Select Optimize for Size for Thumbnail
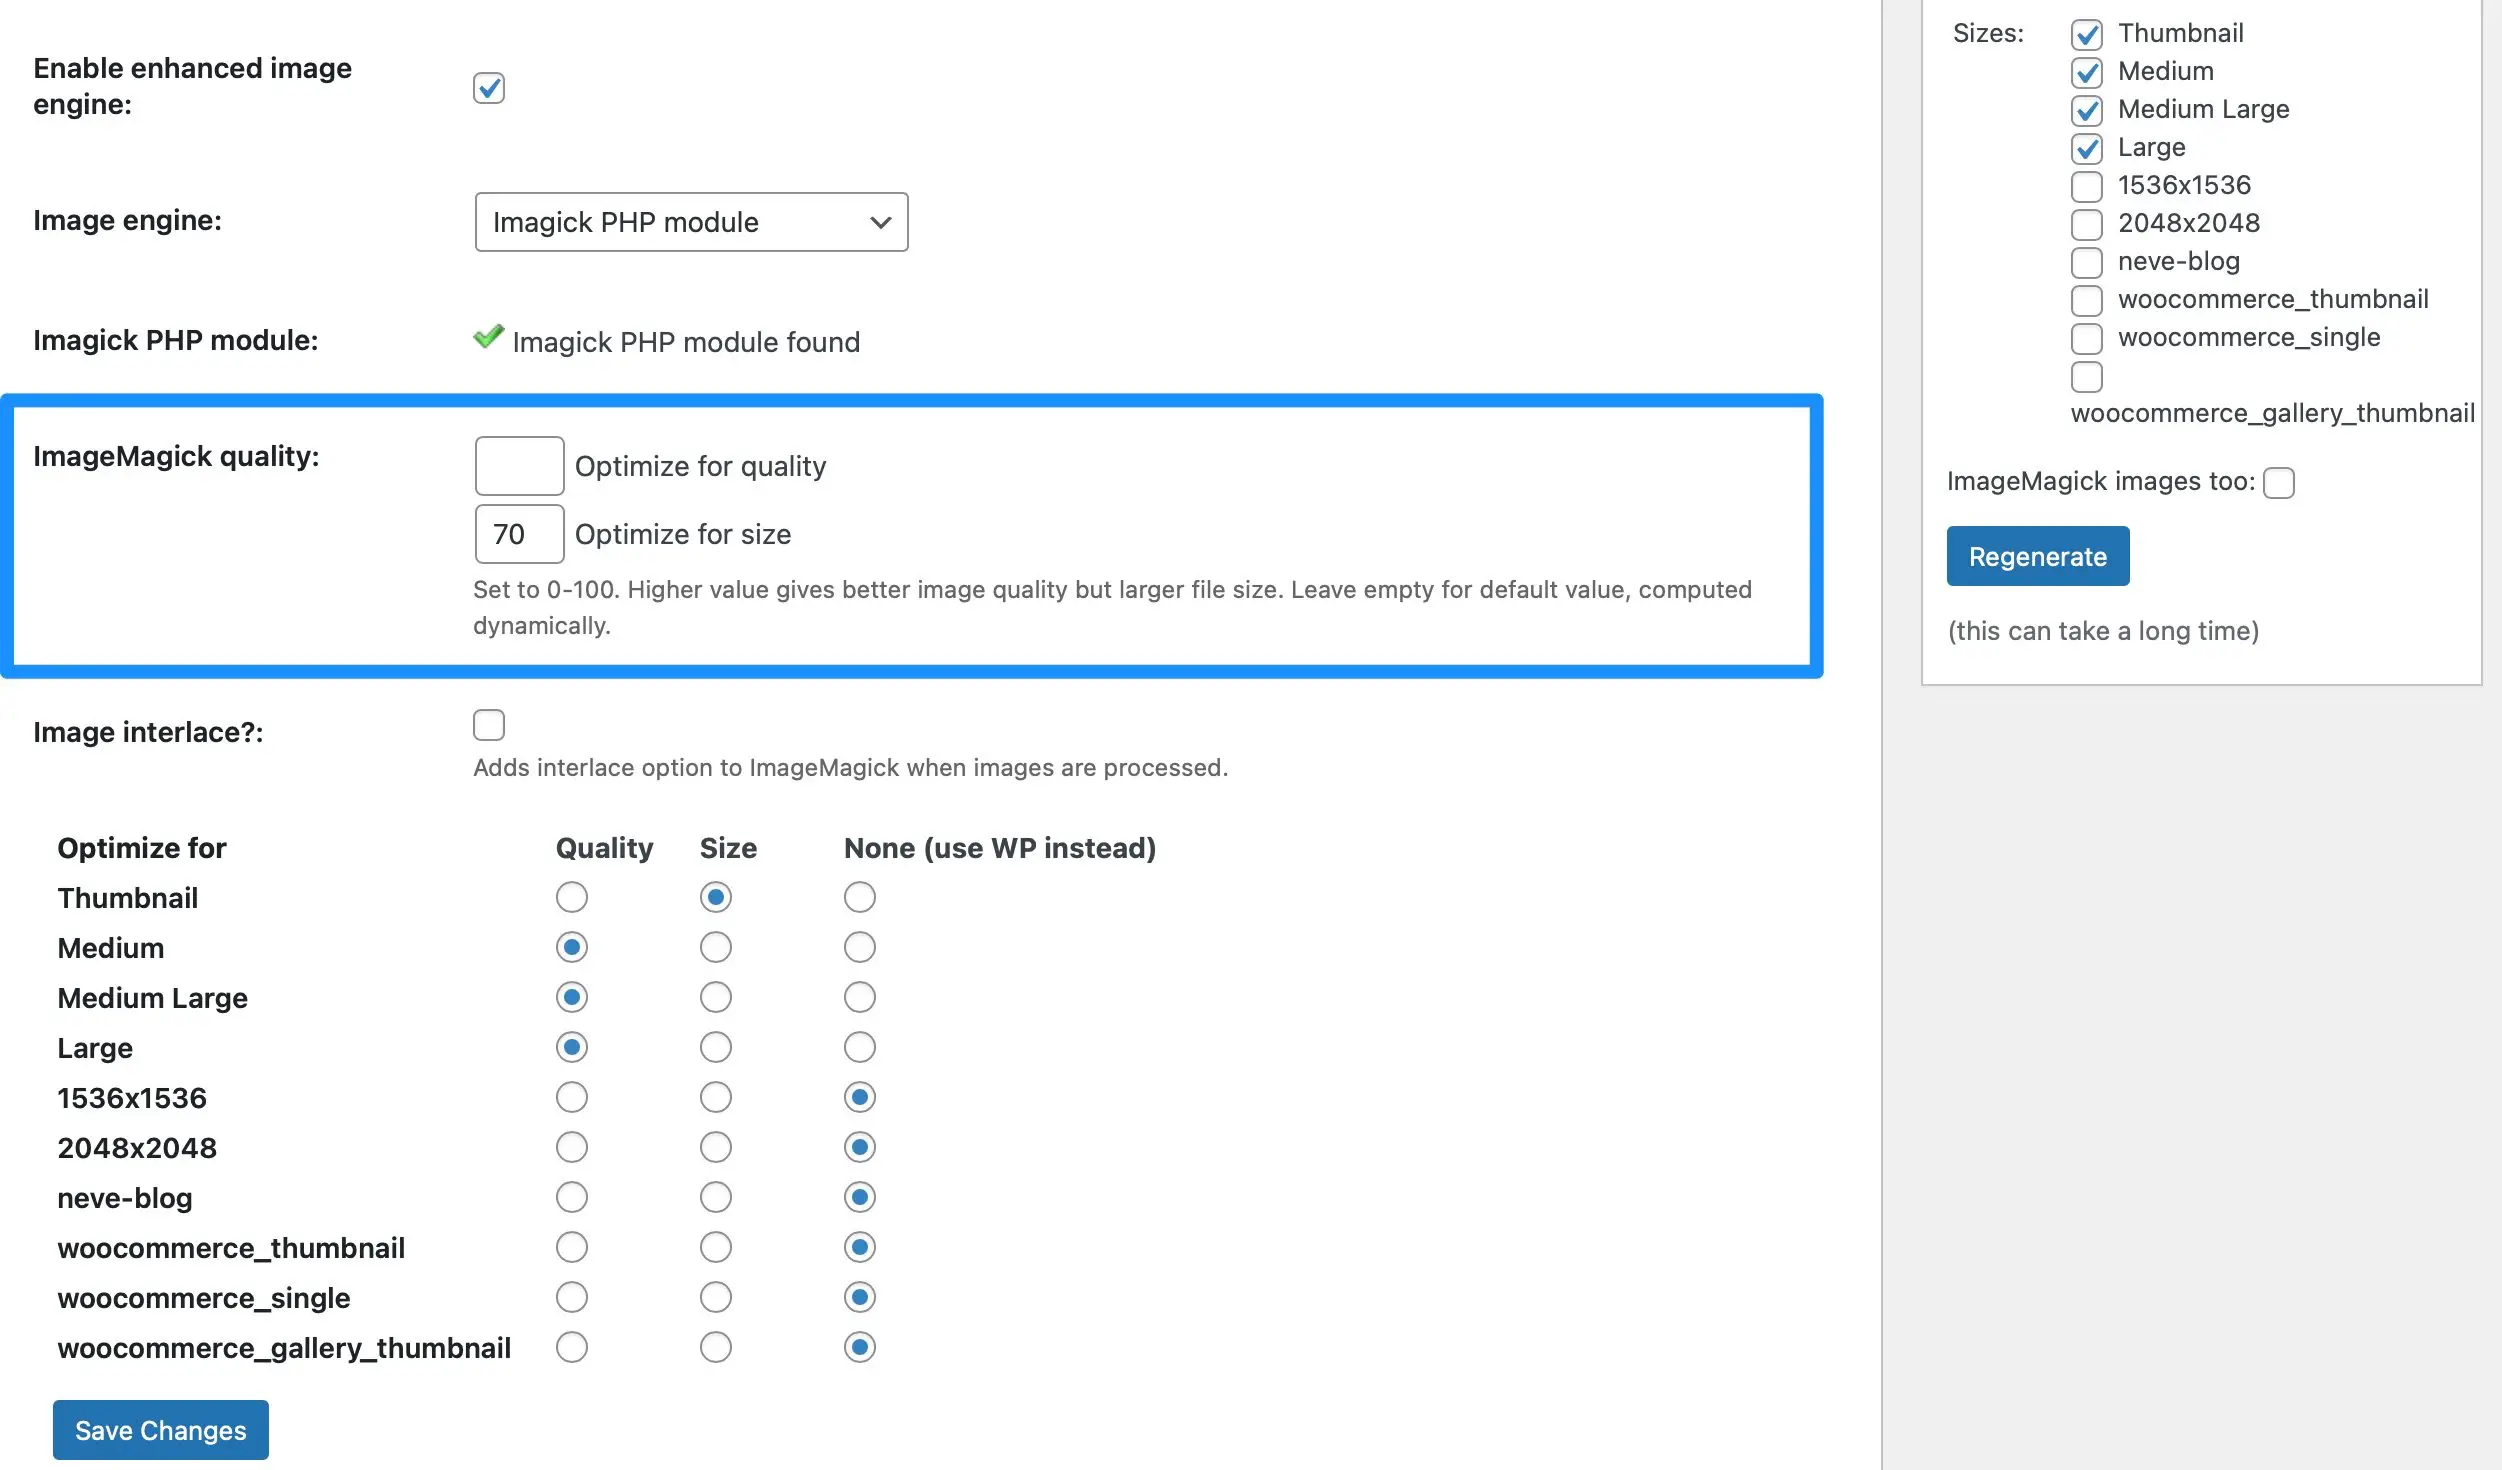 (x=714, y=896)
